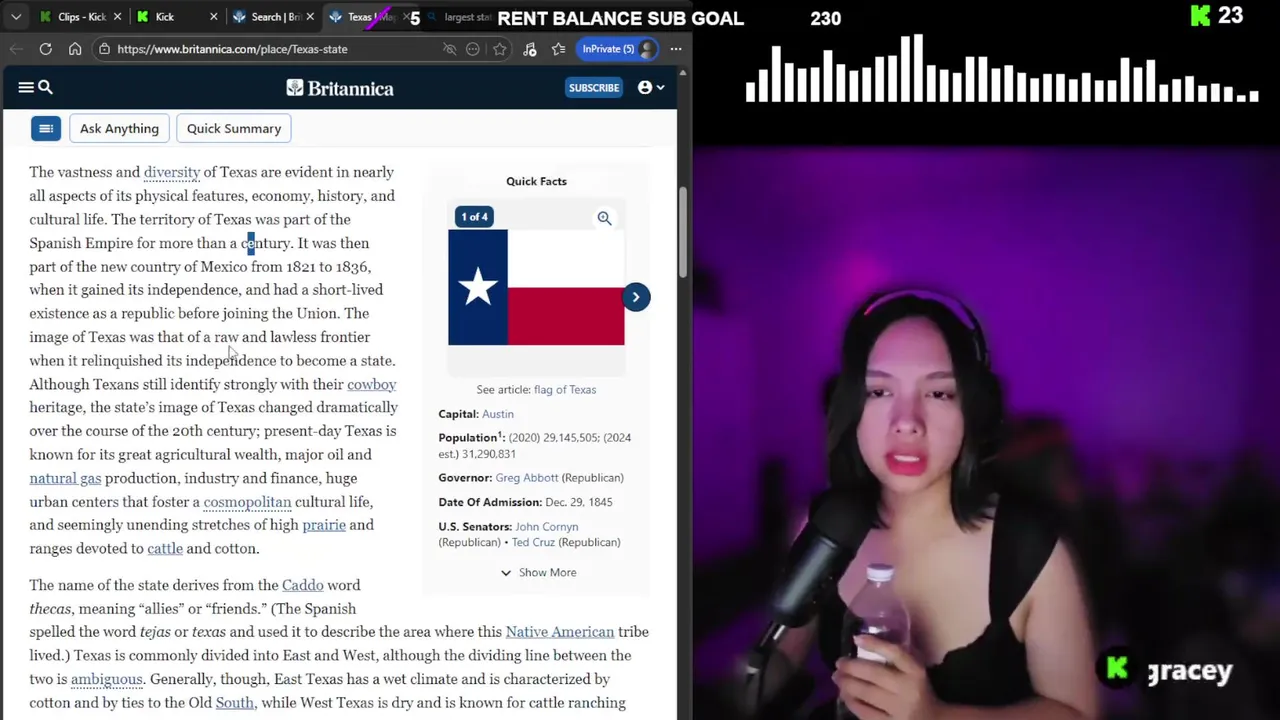This screenshot has height=720, width=1280.
Task: Close the Search Britannica tab
Action: [x=310, y=17]
